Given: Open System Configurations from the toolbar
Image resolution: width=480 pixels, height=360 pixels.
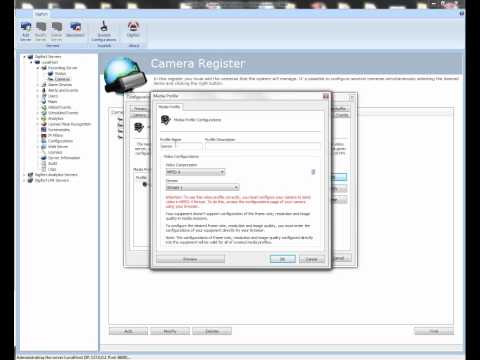Looking at the screenshot, I should point(104,31).
